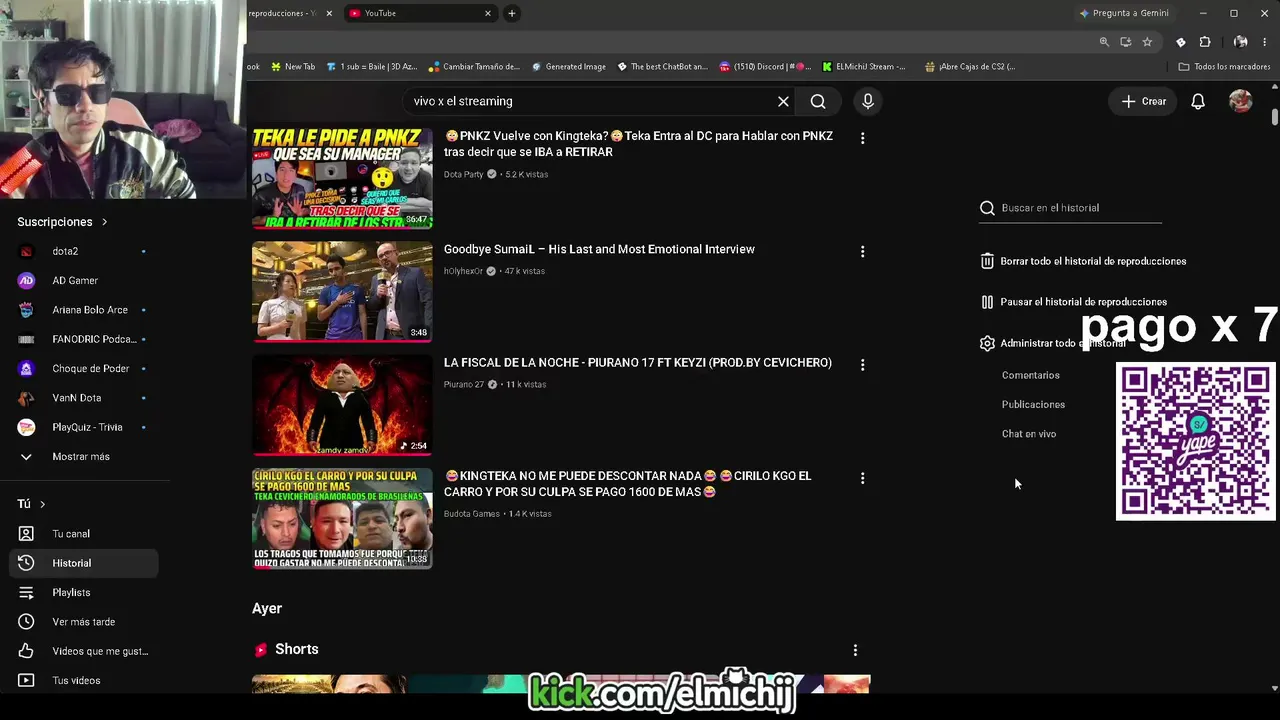1280x720 pixels.
Task: Click the Pregunta a Gemini button
Action: click(x=1124, y=13)
